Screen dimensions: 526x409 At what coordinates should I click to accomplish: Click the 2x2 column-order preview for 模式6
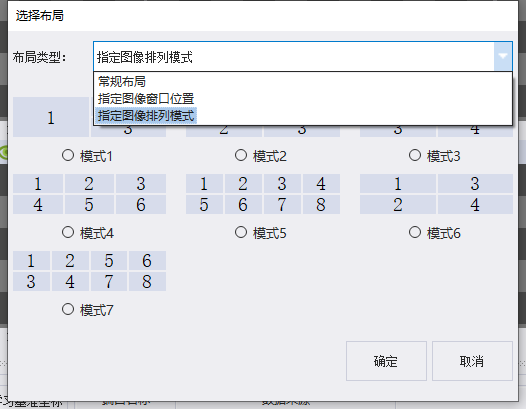[x=436, y=194]
